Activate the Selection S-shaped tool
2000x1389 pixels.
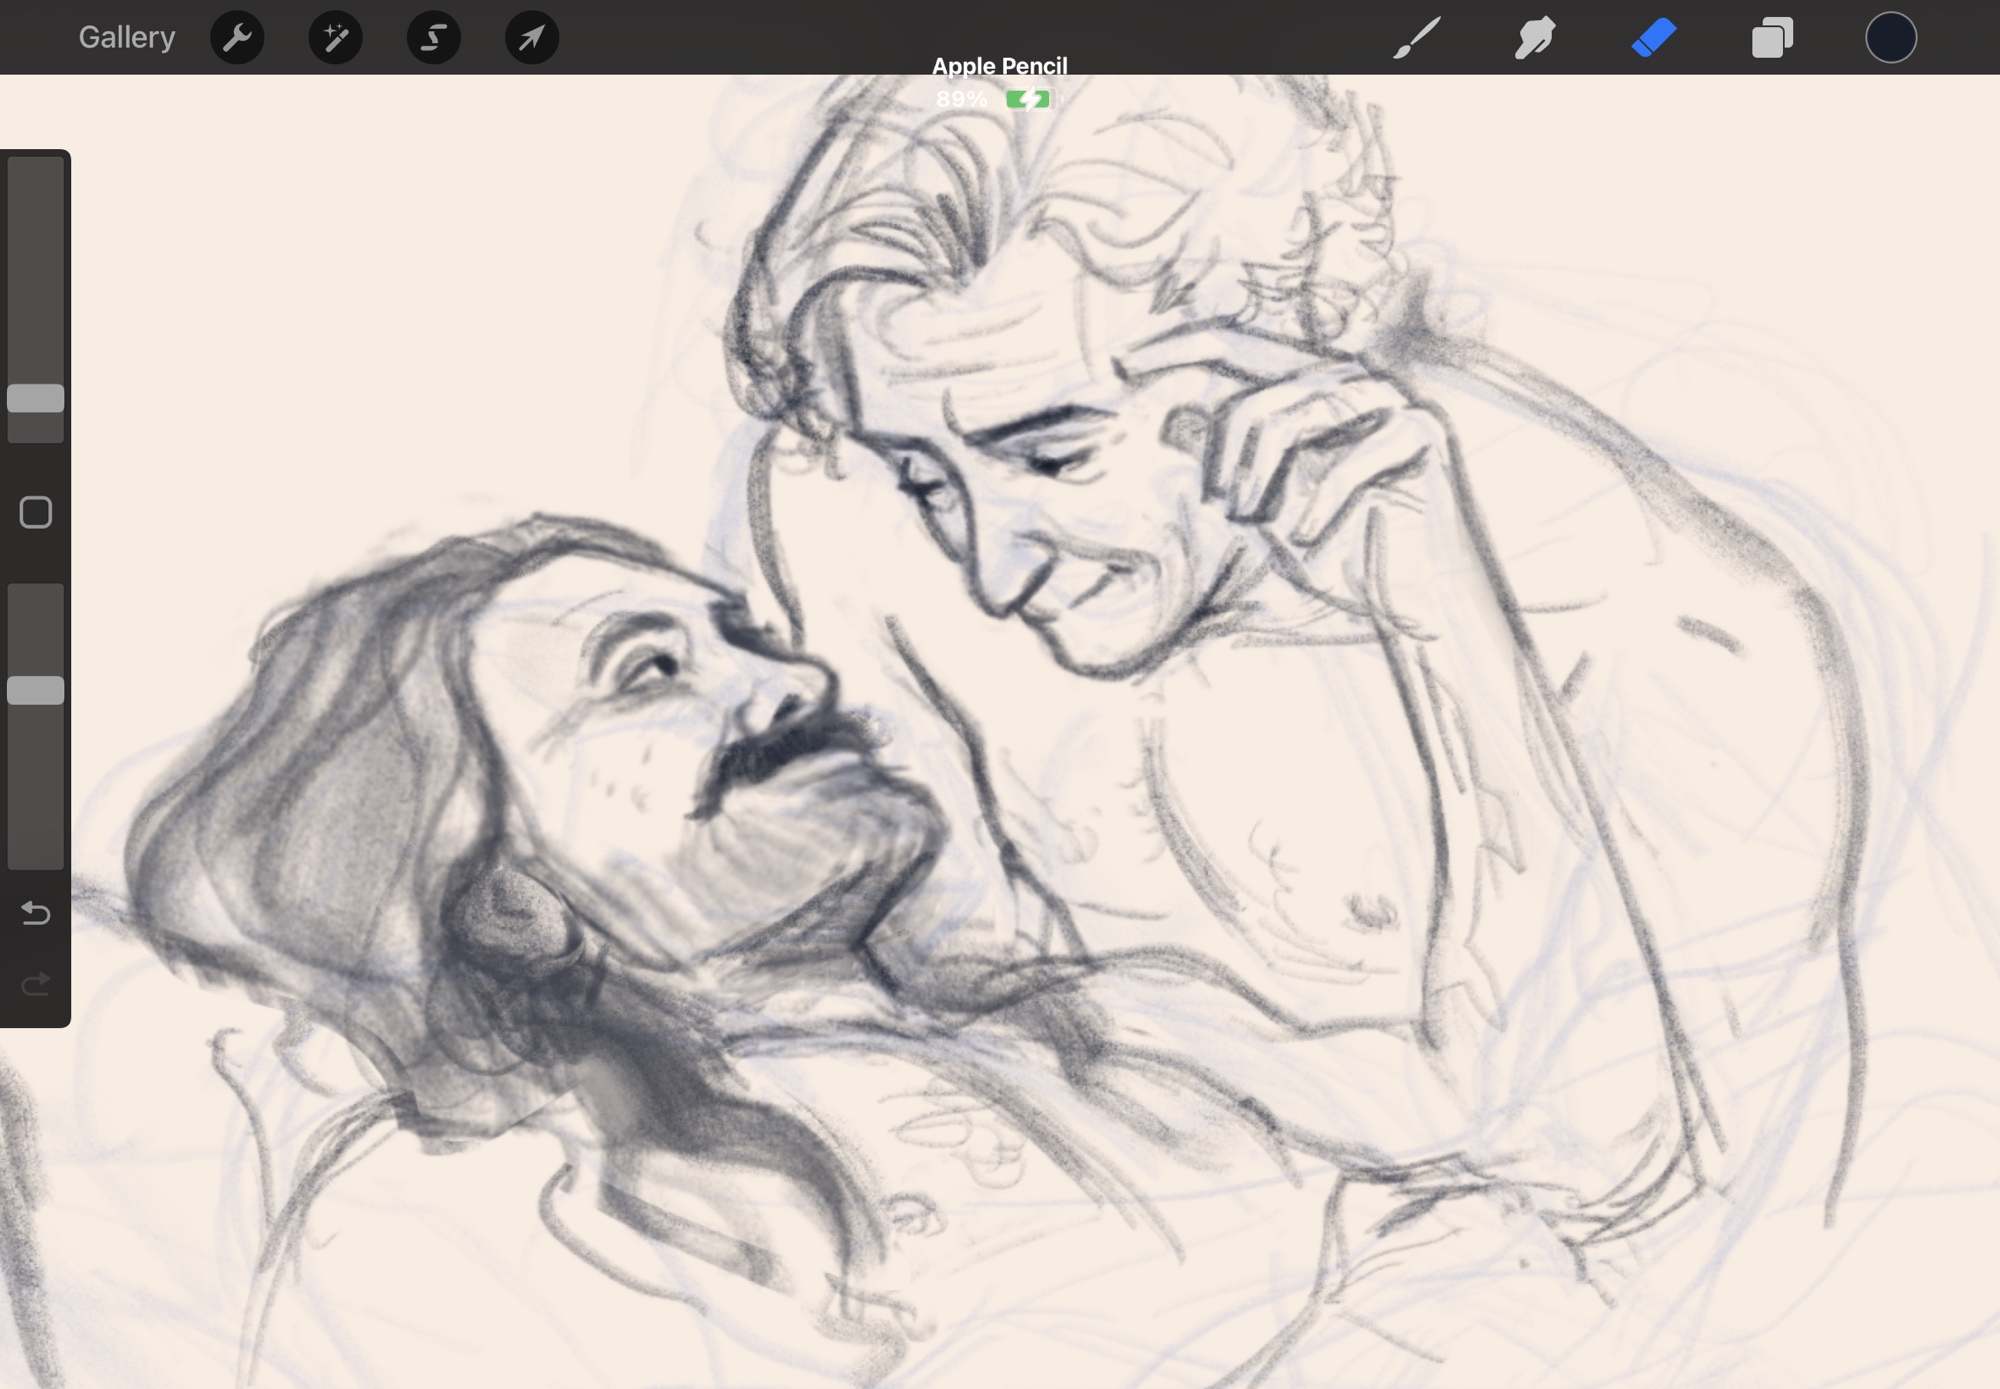pos(433,38)
